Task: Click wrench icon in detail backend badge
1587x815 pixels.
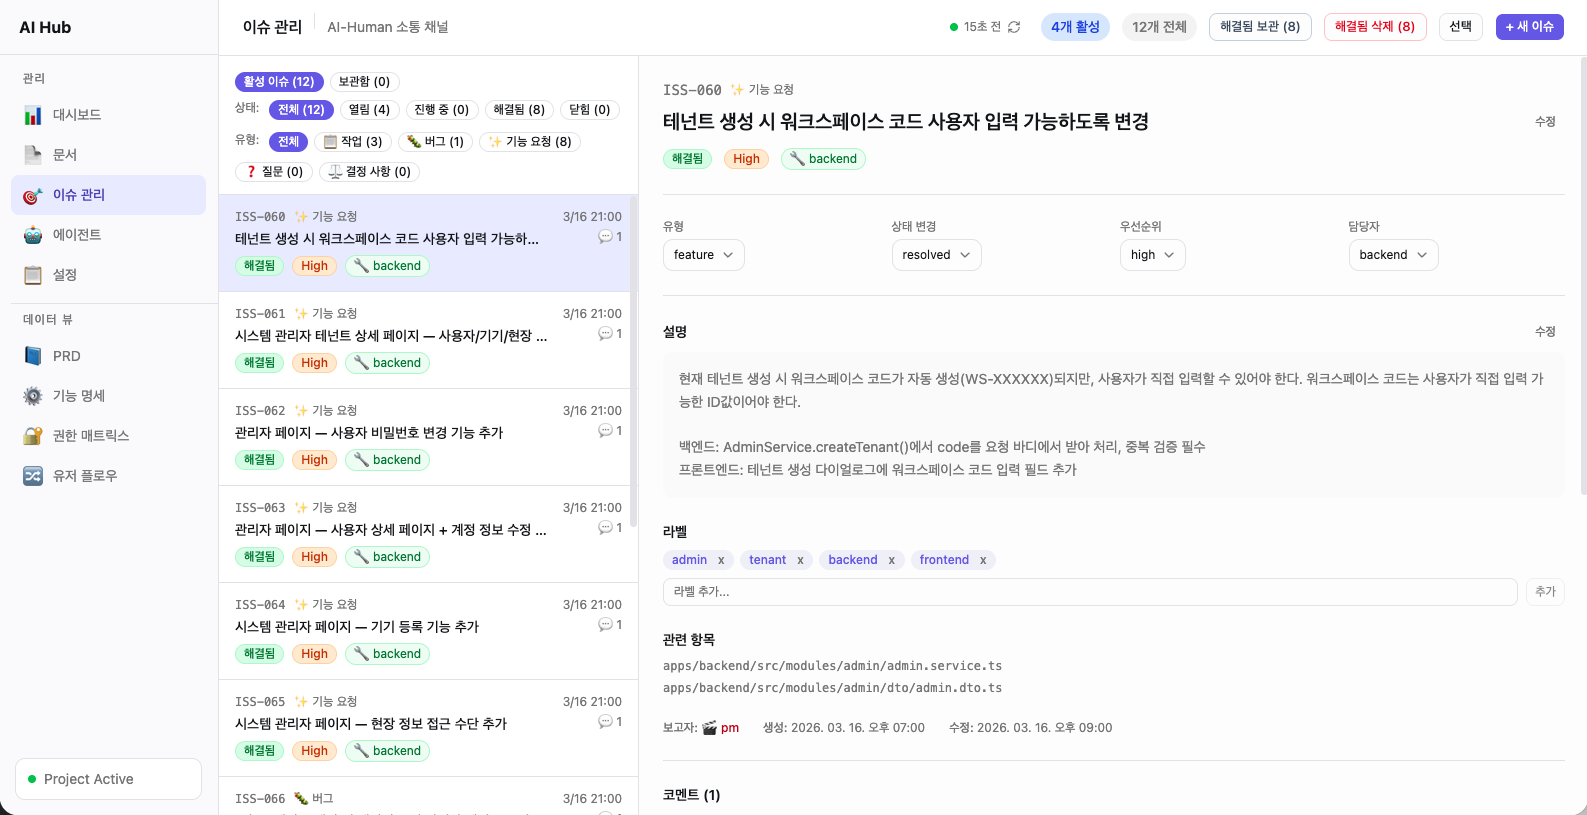Action: point(797,158)
